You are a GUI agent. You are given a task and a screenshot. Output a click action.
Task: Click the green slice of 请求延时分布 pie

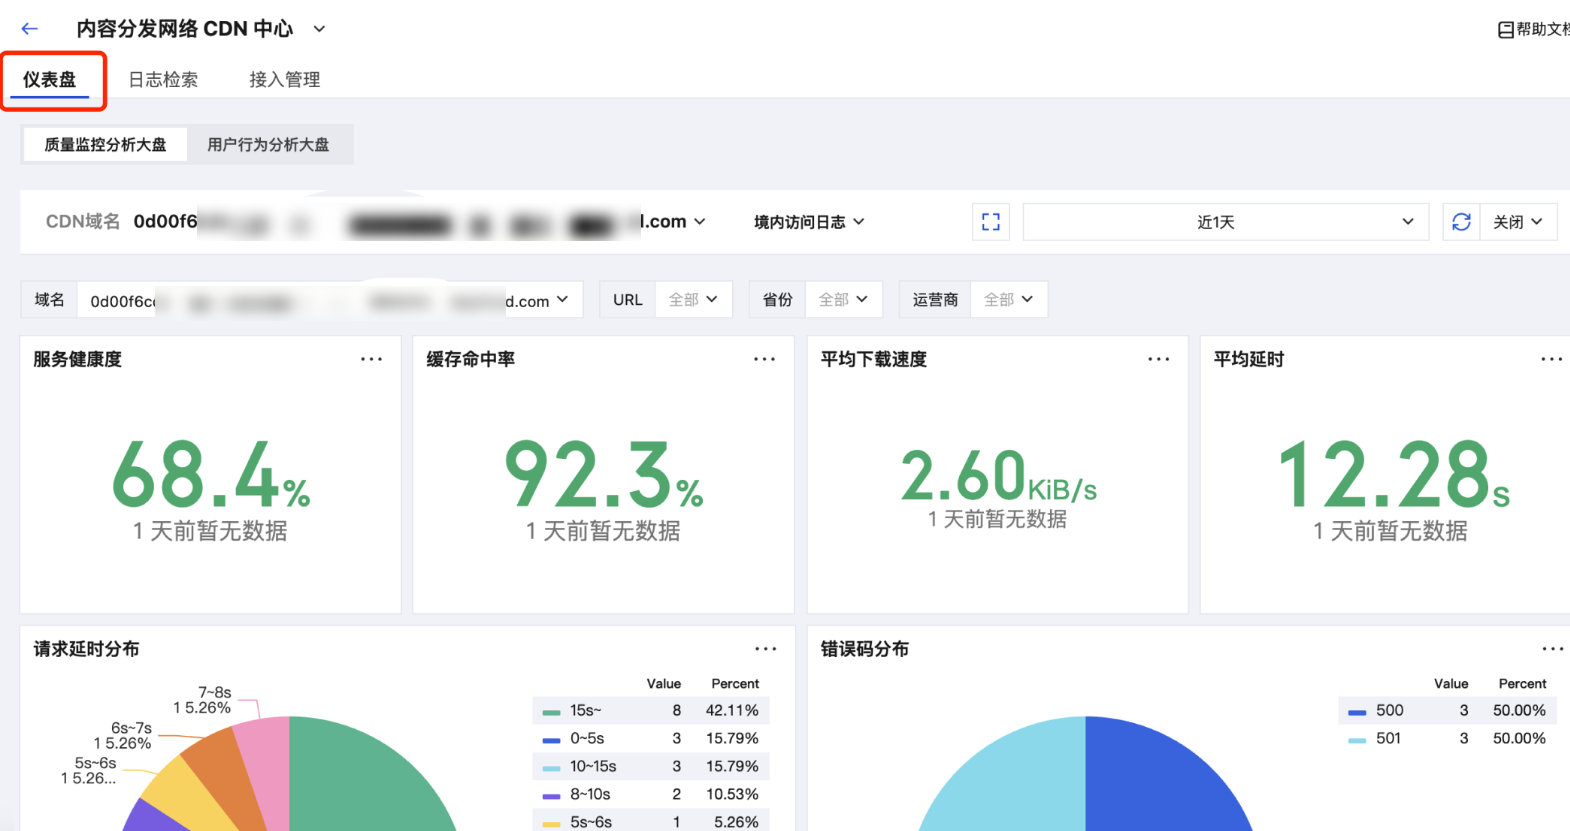(x=370, y=780)
